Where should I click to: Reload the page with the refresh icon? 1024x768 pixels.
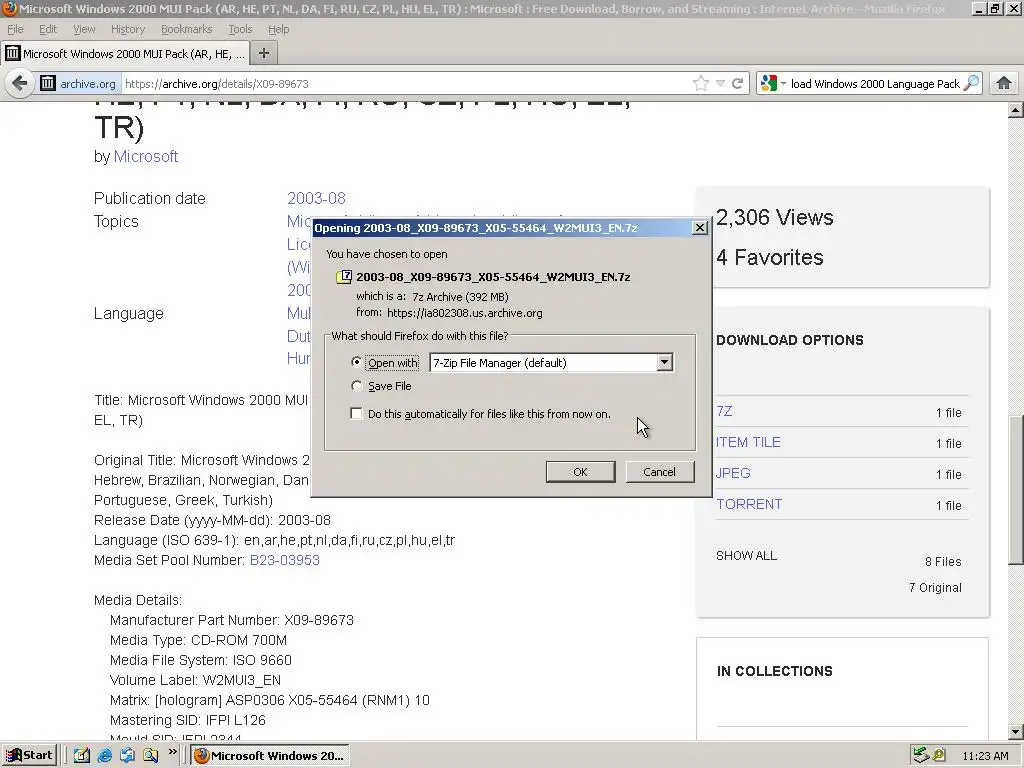738,84
